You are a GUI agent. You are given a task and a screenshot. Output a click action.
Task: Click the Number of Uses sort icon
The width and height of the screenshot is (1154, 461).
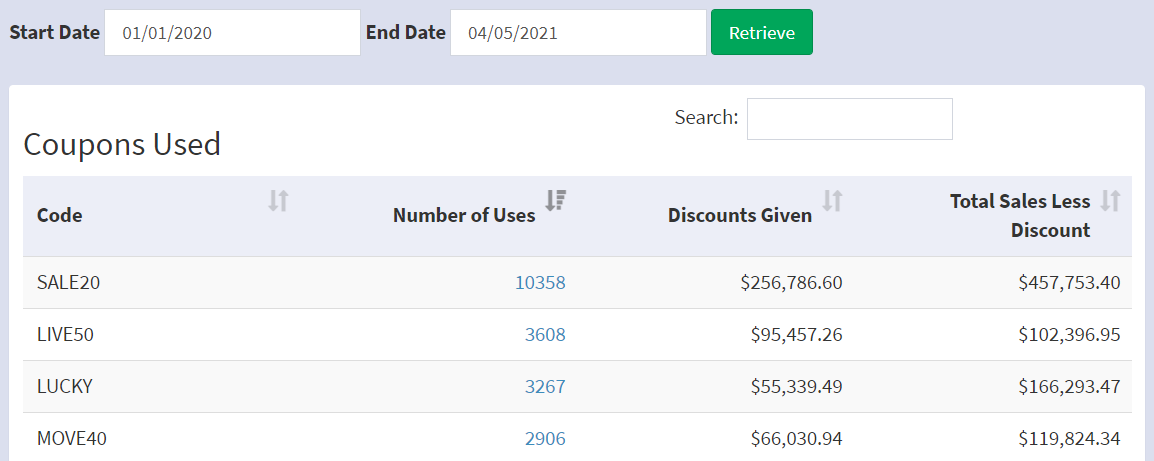point(556,200)
